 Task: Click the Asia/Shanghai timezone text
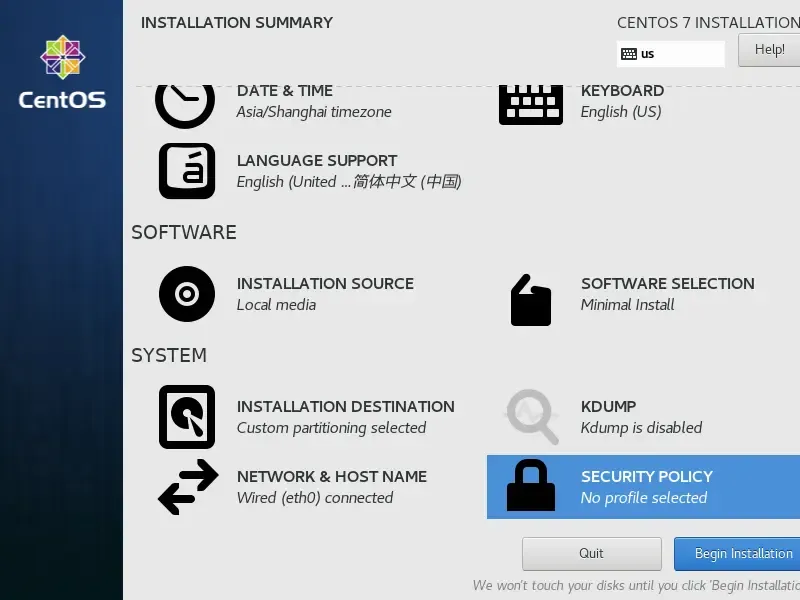[x=314, y=112]
